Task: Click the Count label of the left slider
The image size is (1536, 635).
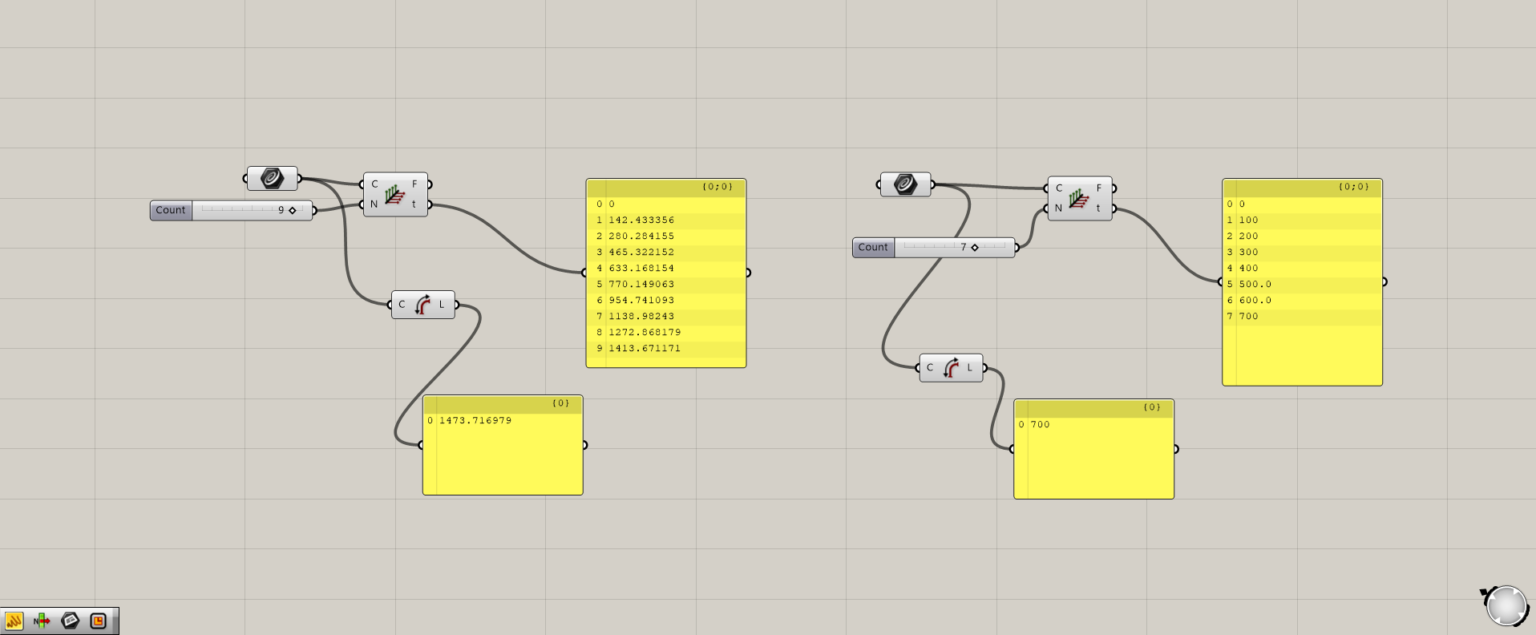Action: (169, 210)
